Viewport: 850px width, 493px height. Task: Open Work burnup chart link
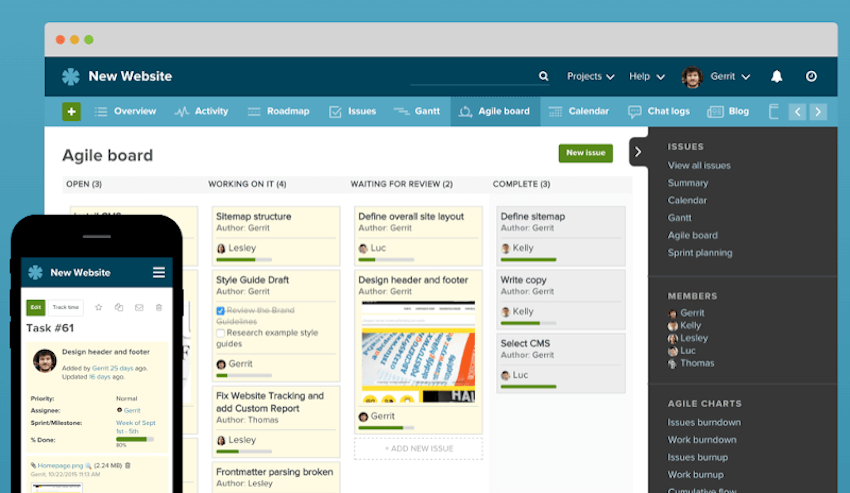point(695,475)
